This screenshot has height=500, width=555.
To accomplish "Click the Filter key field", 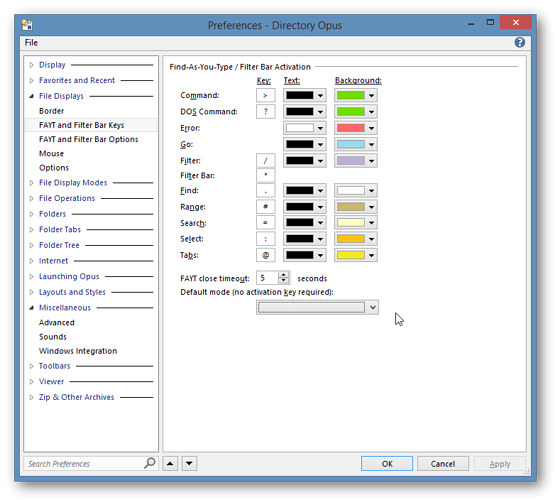I will (x=265, y=161).
